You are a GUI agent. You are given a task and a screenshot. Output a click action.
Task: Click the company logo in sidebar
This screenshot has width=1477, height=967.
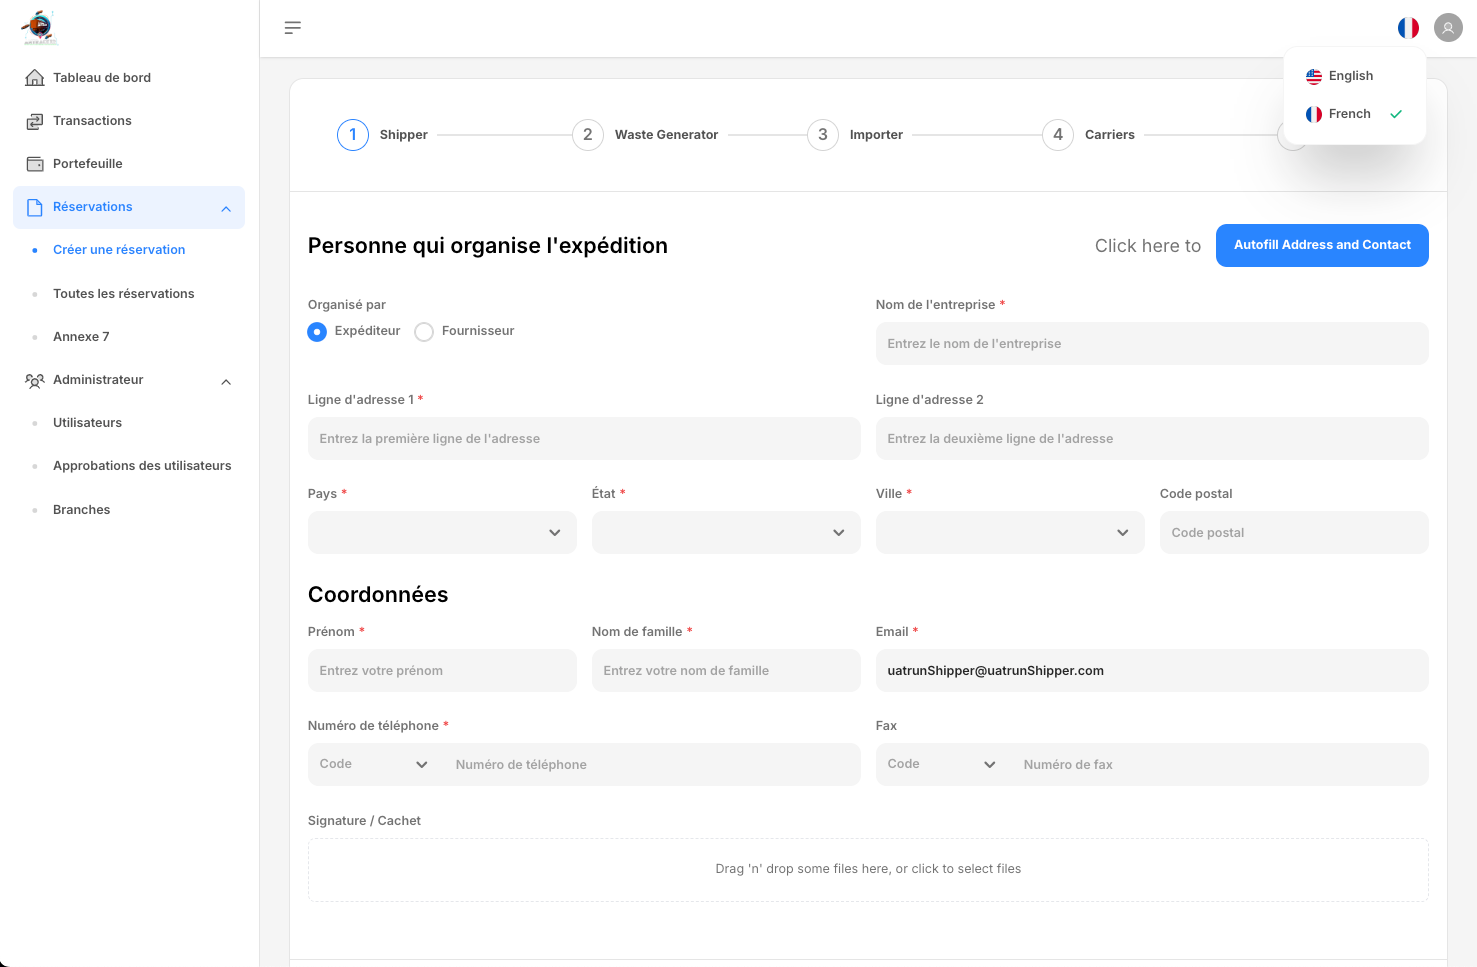click(x=40, y=28)
